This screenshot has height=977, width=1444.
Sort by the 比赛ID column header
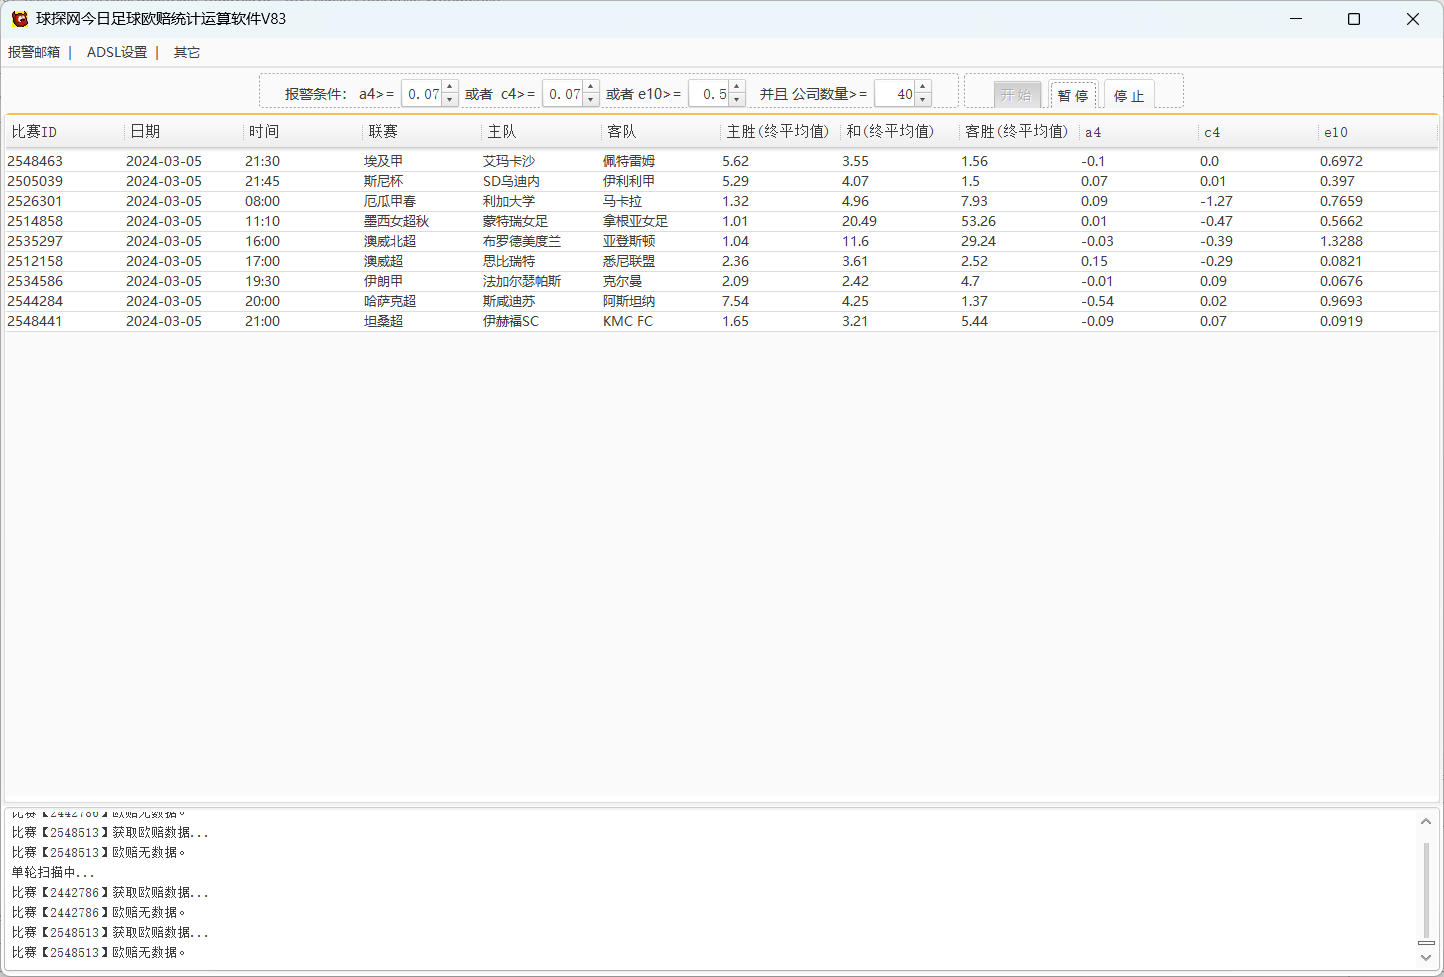[x=65, y=132]
